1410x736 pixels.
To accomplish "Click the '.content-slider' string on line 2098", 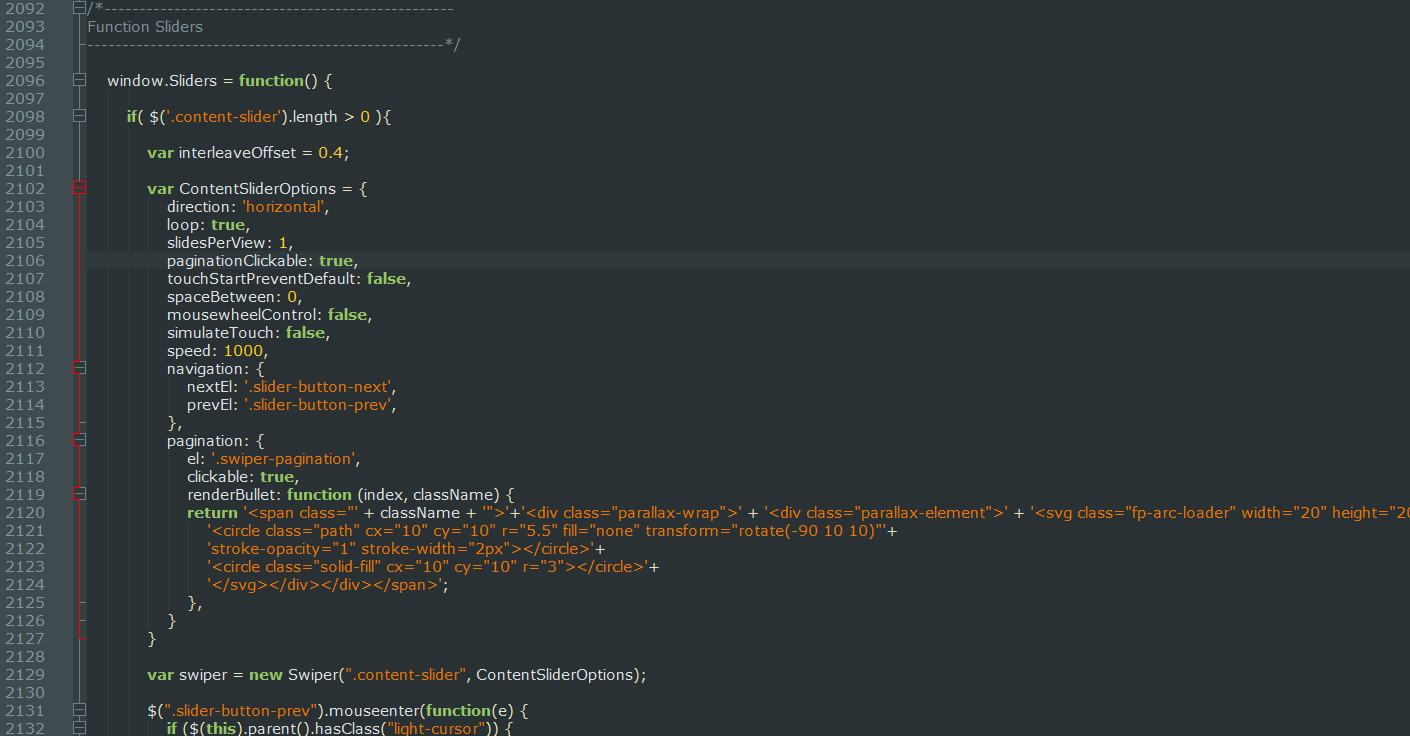I will pyautogui.click(x=221, y=117).
